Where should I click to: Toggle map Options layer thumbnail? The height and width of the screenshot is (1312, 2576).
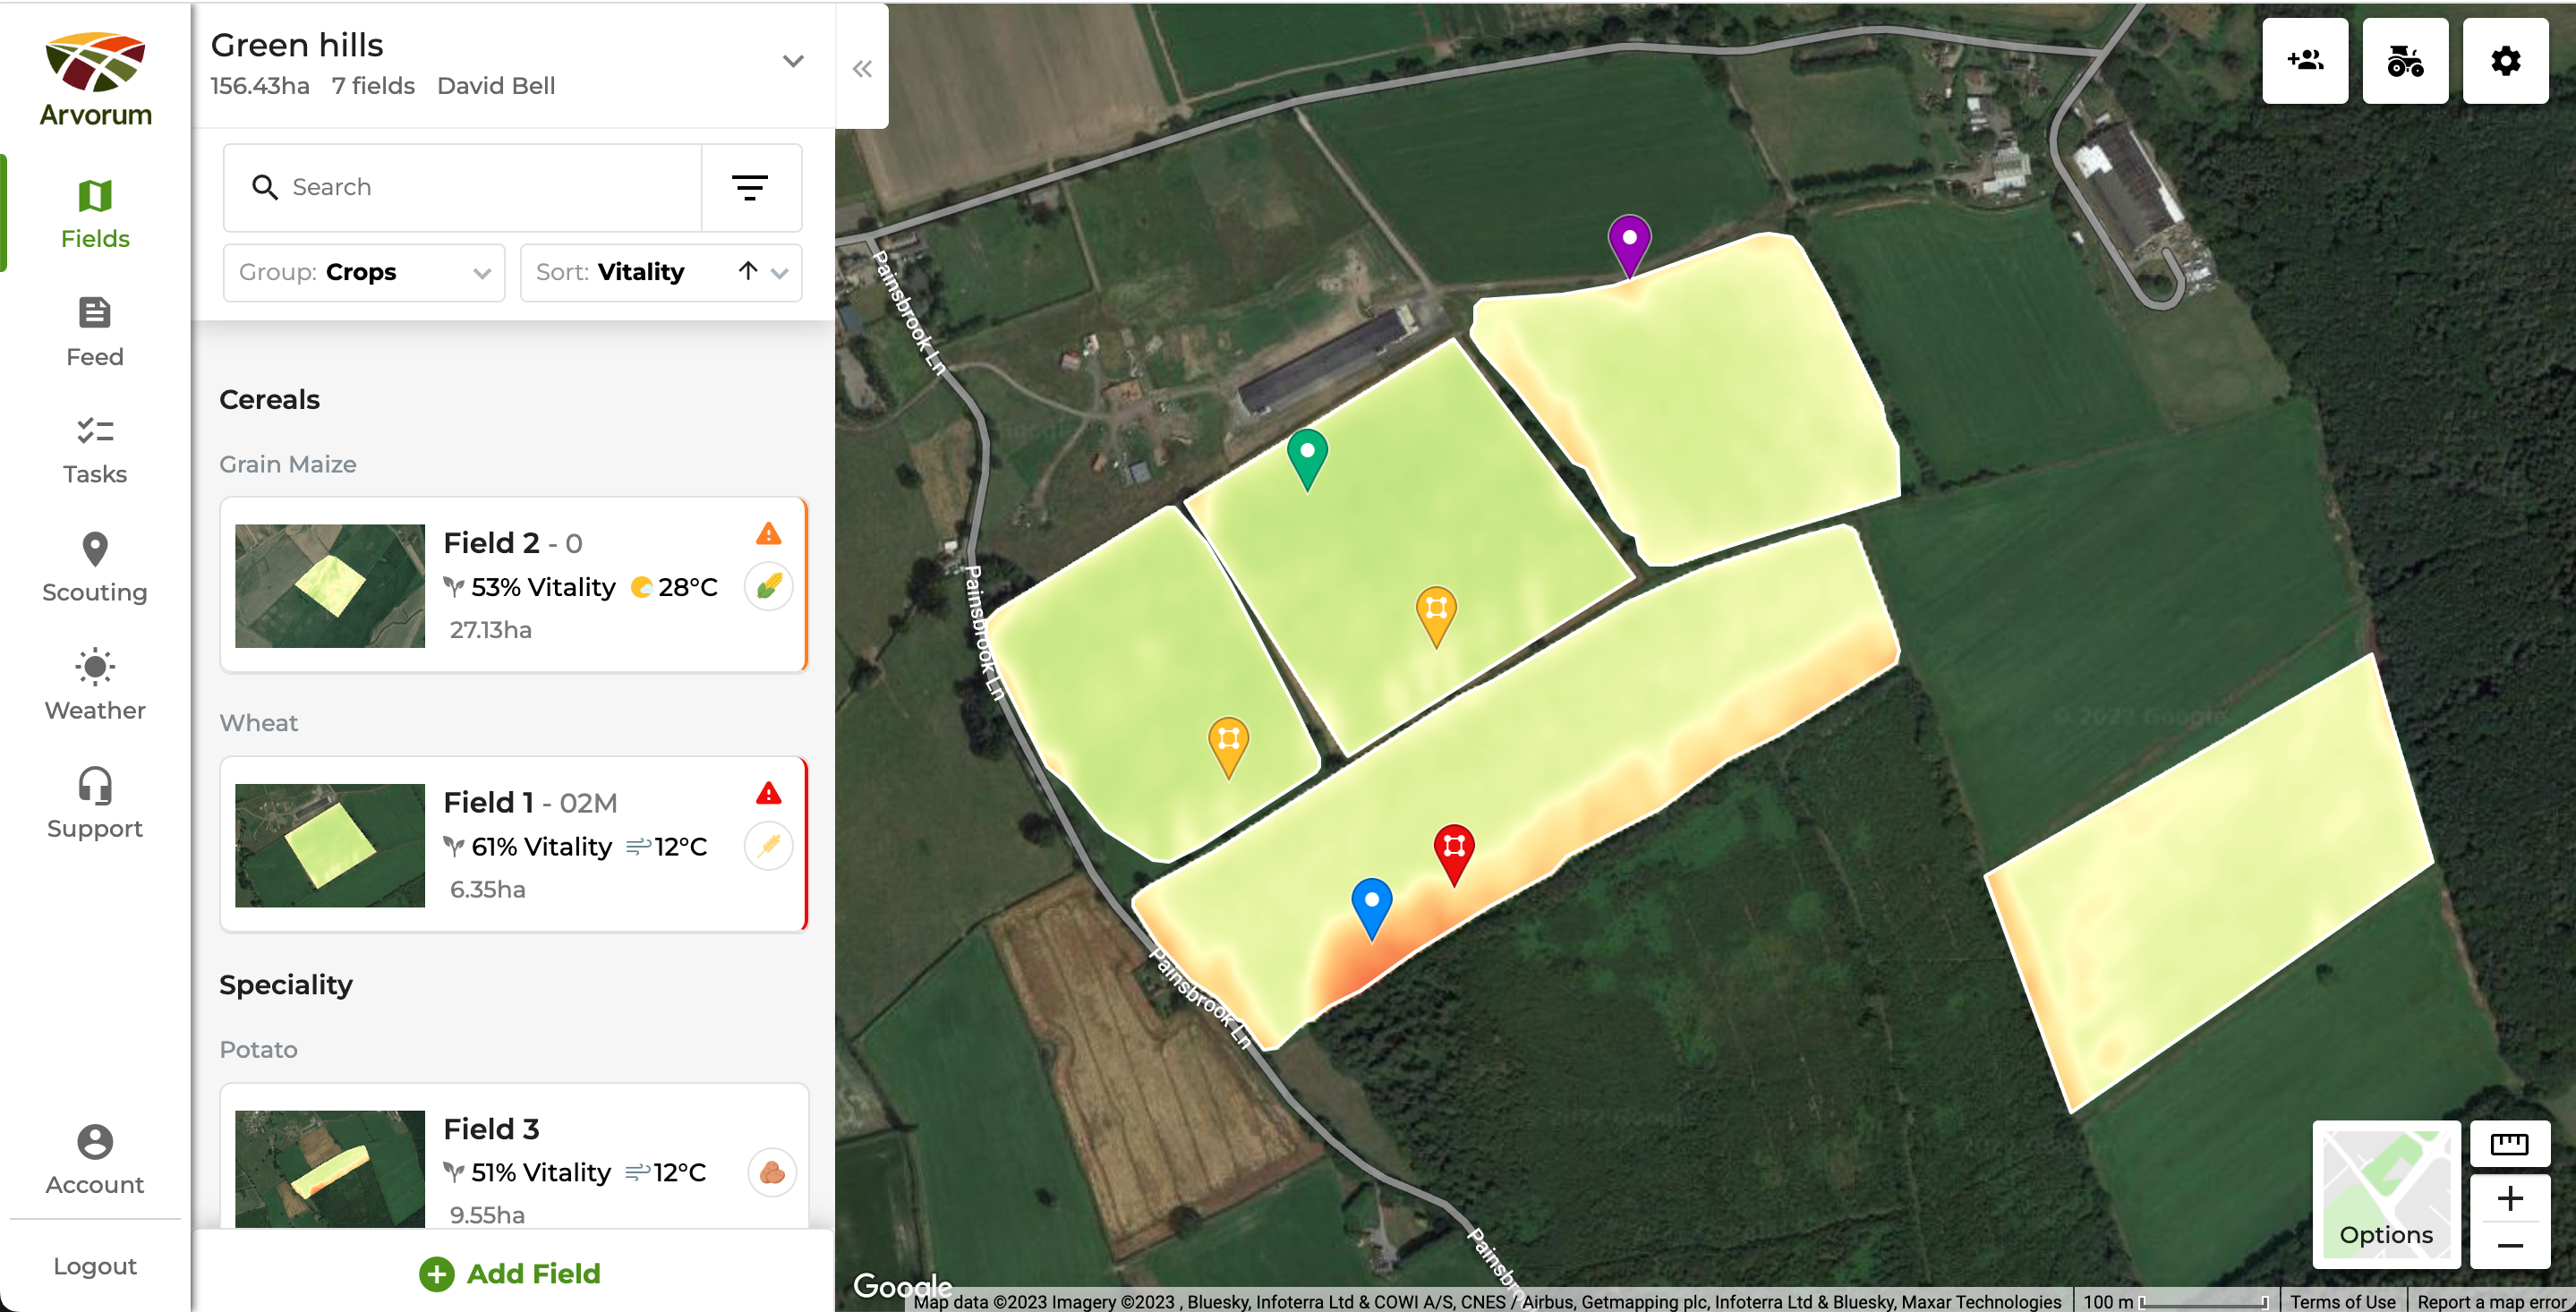point(2385,1194)
